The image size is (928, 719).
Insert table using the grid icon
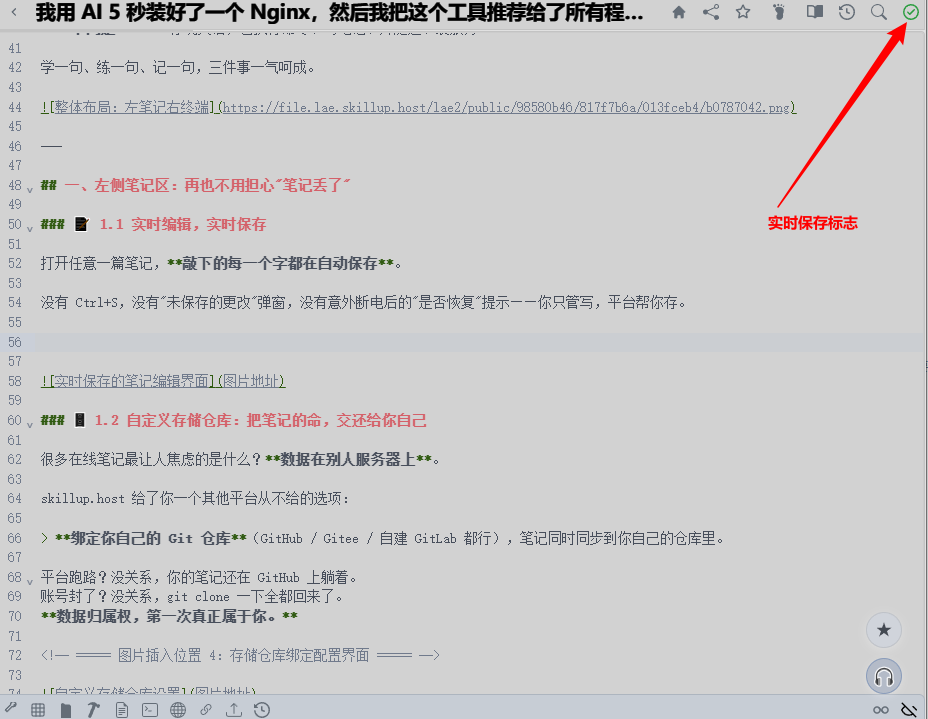point(38,710)
